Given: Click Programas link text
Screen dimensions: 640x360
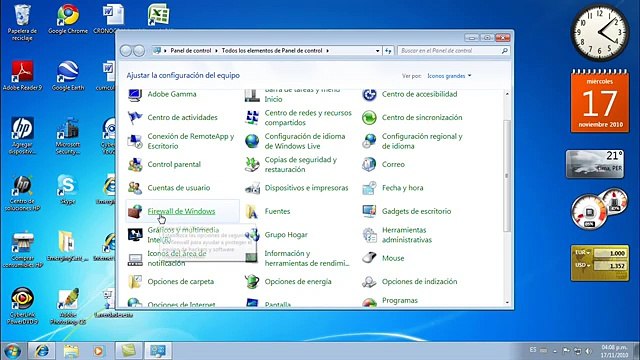Looking at the screenshot, I should click(400, 300).
